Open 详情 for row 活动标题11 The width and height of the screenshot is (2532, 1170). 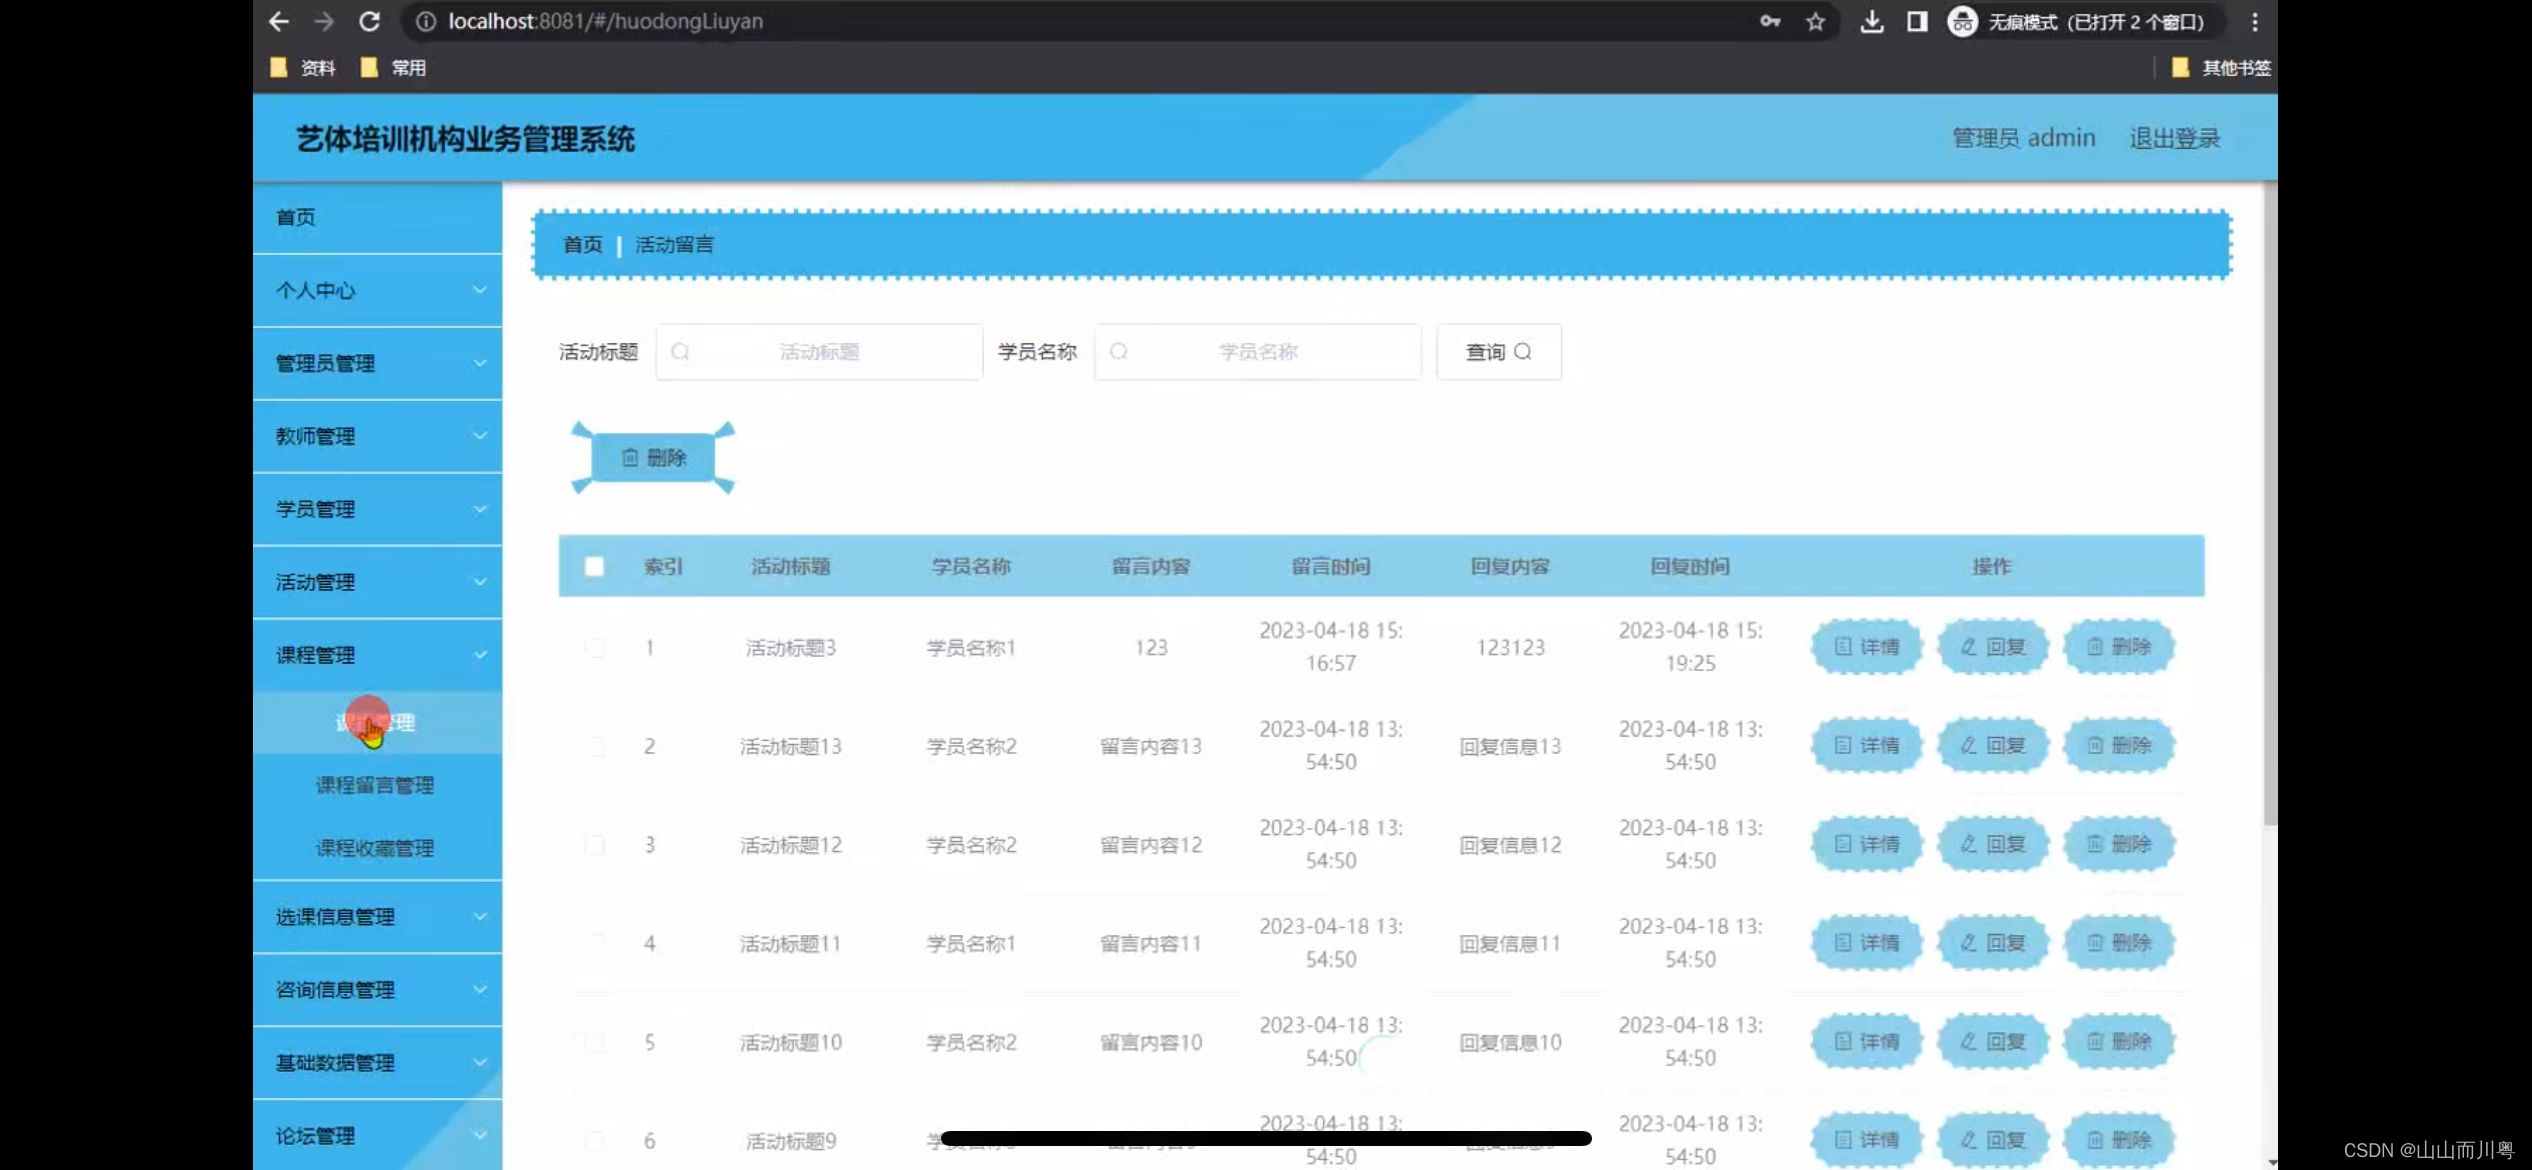1867,943
